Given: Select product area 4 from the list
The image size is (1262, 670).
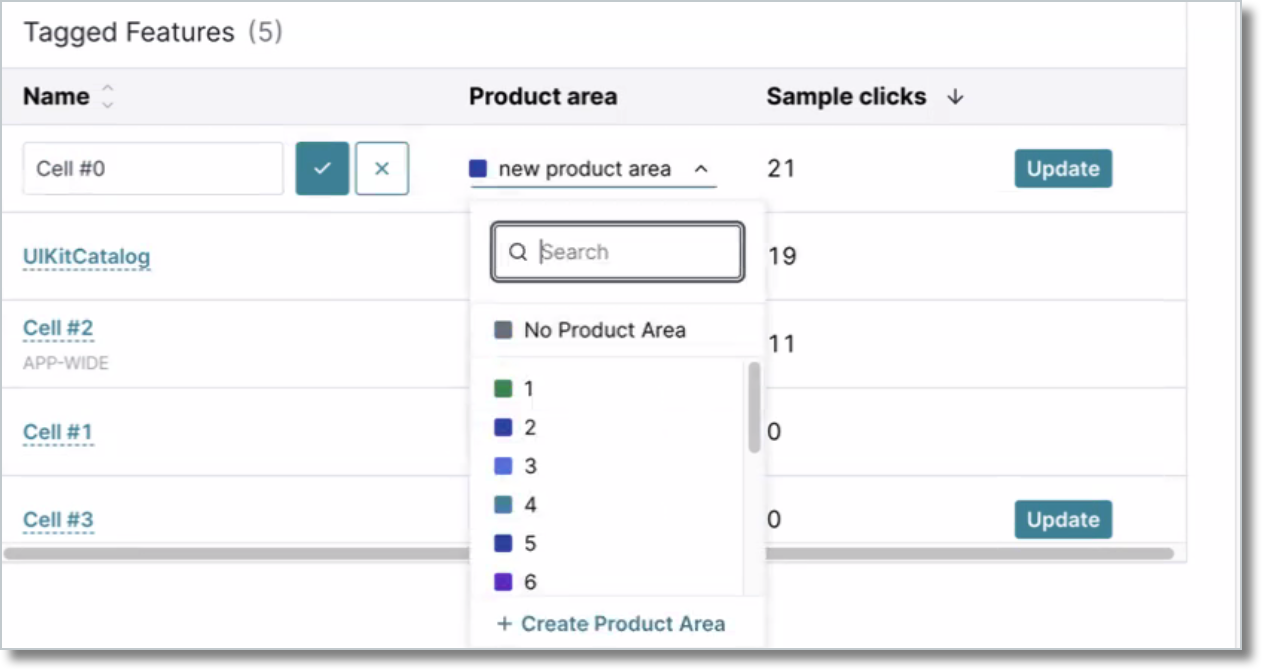Looking at the screenshot, I should (x=529, y=504).
